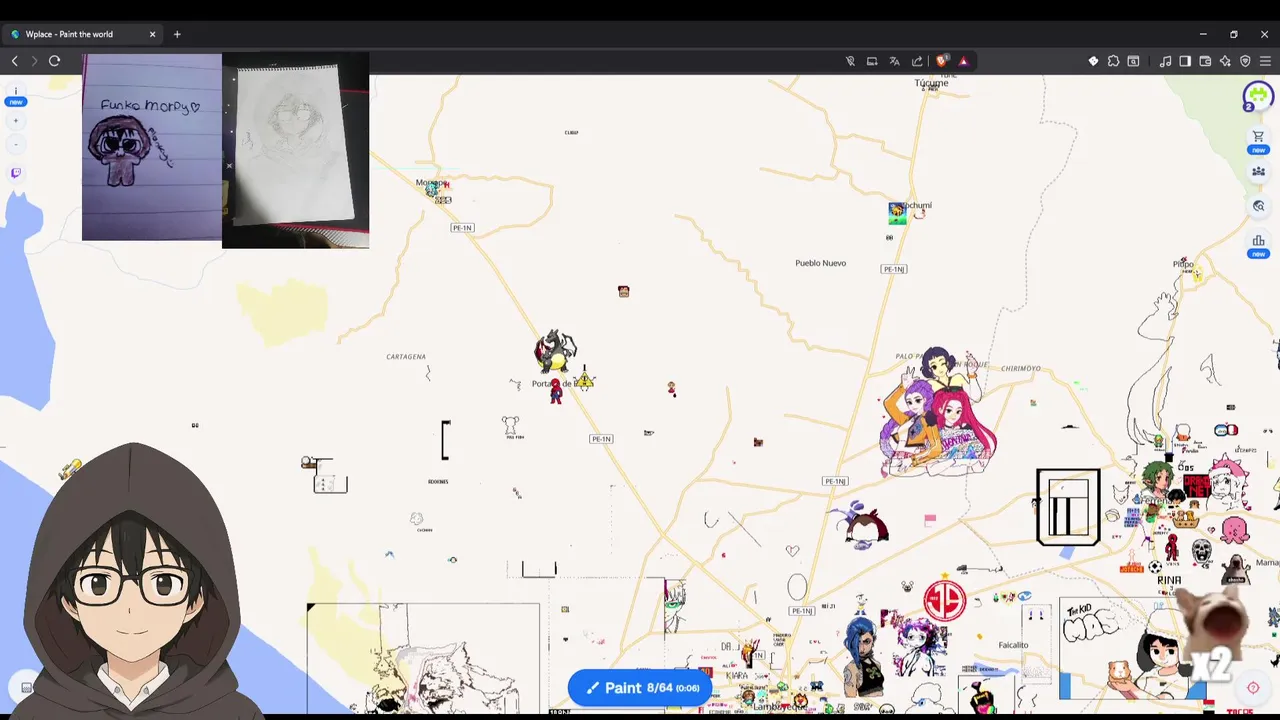Click the Funko Morpy drawing overlay image
The image size is (1280, 720).
[x=152, y=148]
